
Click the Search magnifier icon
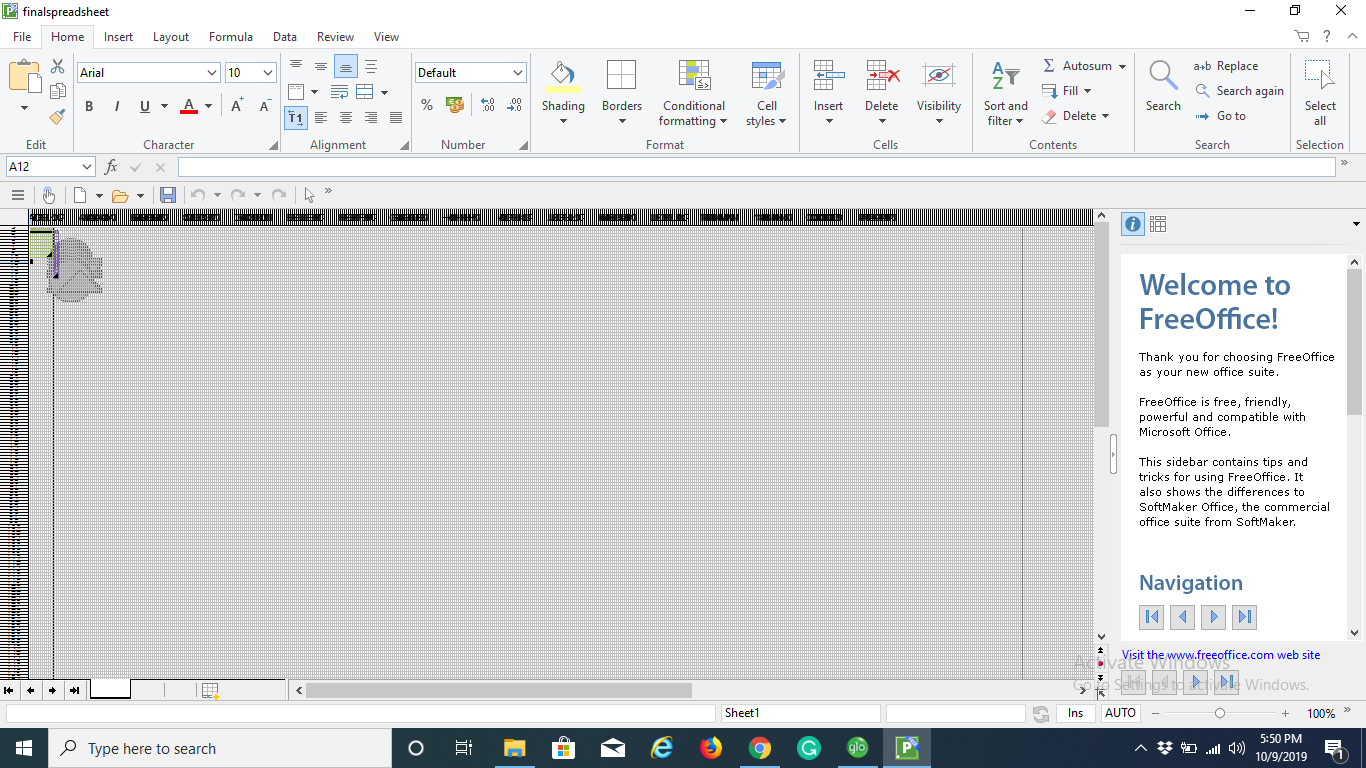pos(1163,76)
